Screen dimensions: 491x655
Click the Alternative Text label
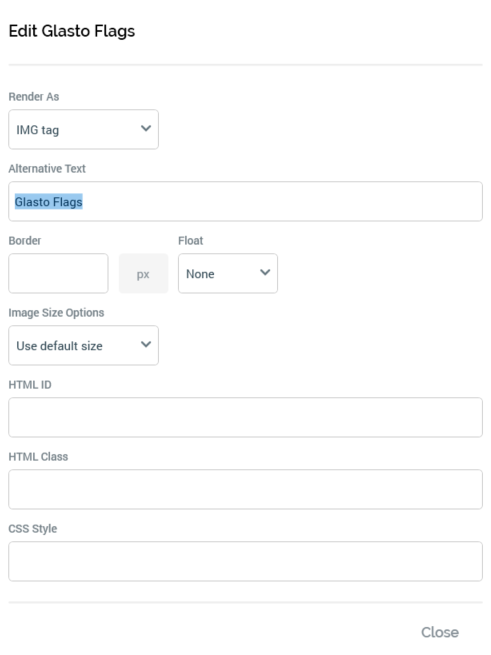pos(47,168)
